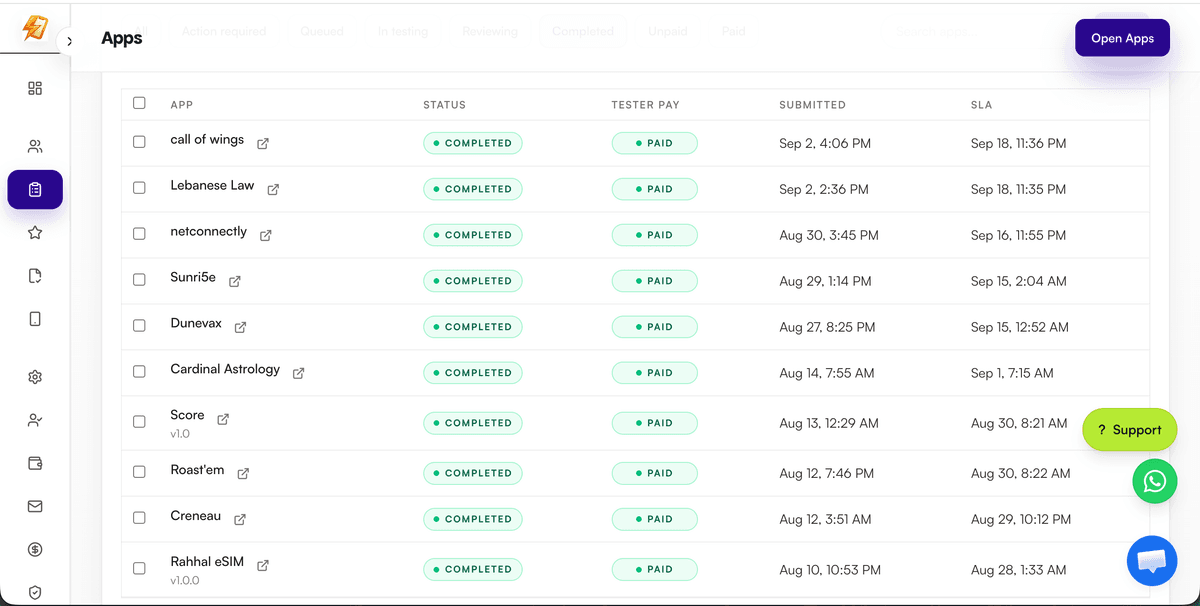Open external link for Roast'em

tap(243, 473)
